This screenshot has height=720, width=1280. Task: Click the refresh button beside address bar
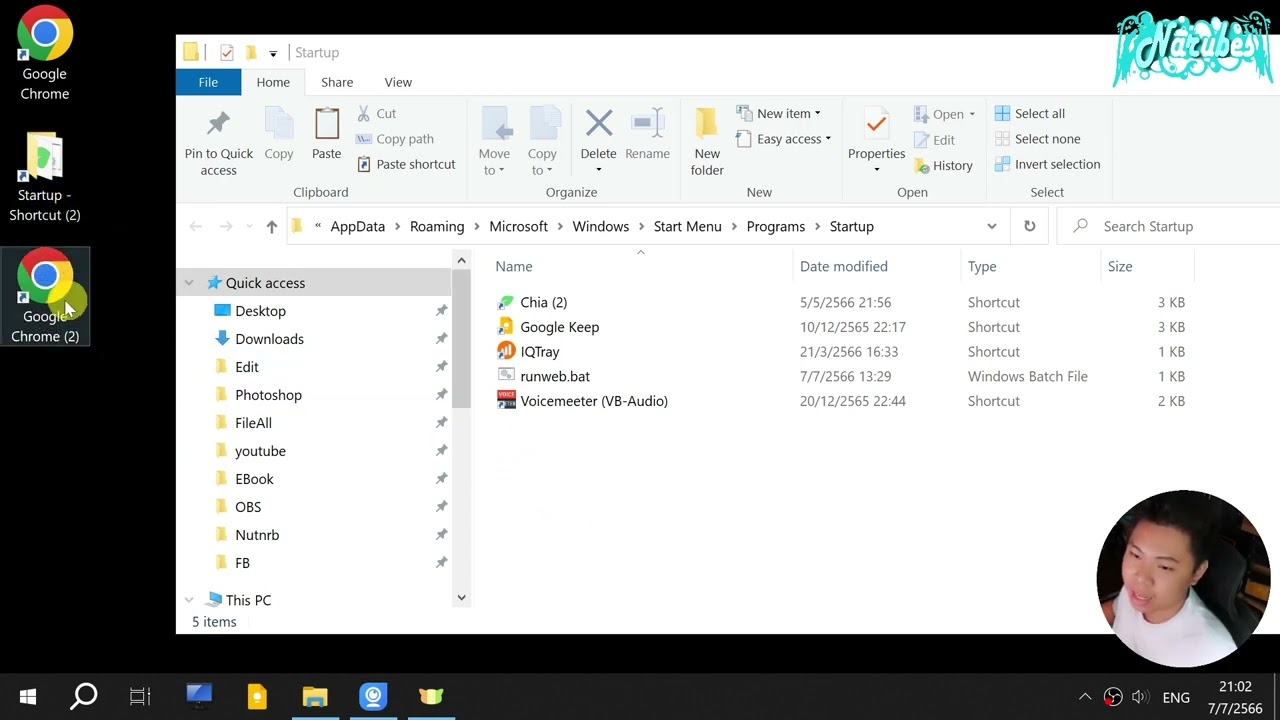tap(1029, 226)
